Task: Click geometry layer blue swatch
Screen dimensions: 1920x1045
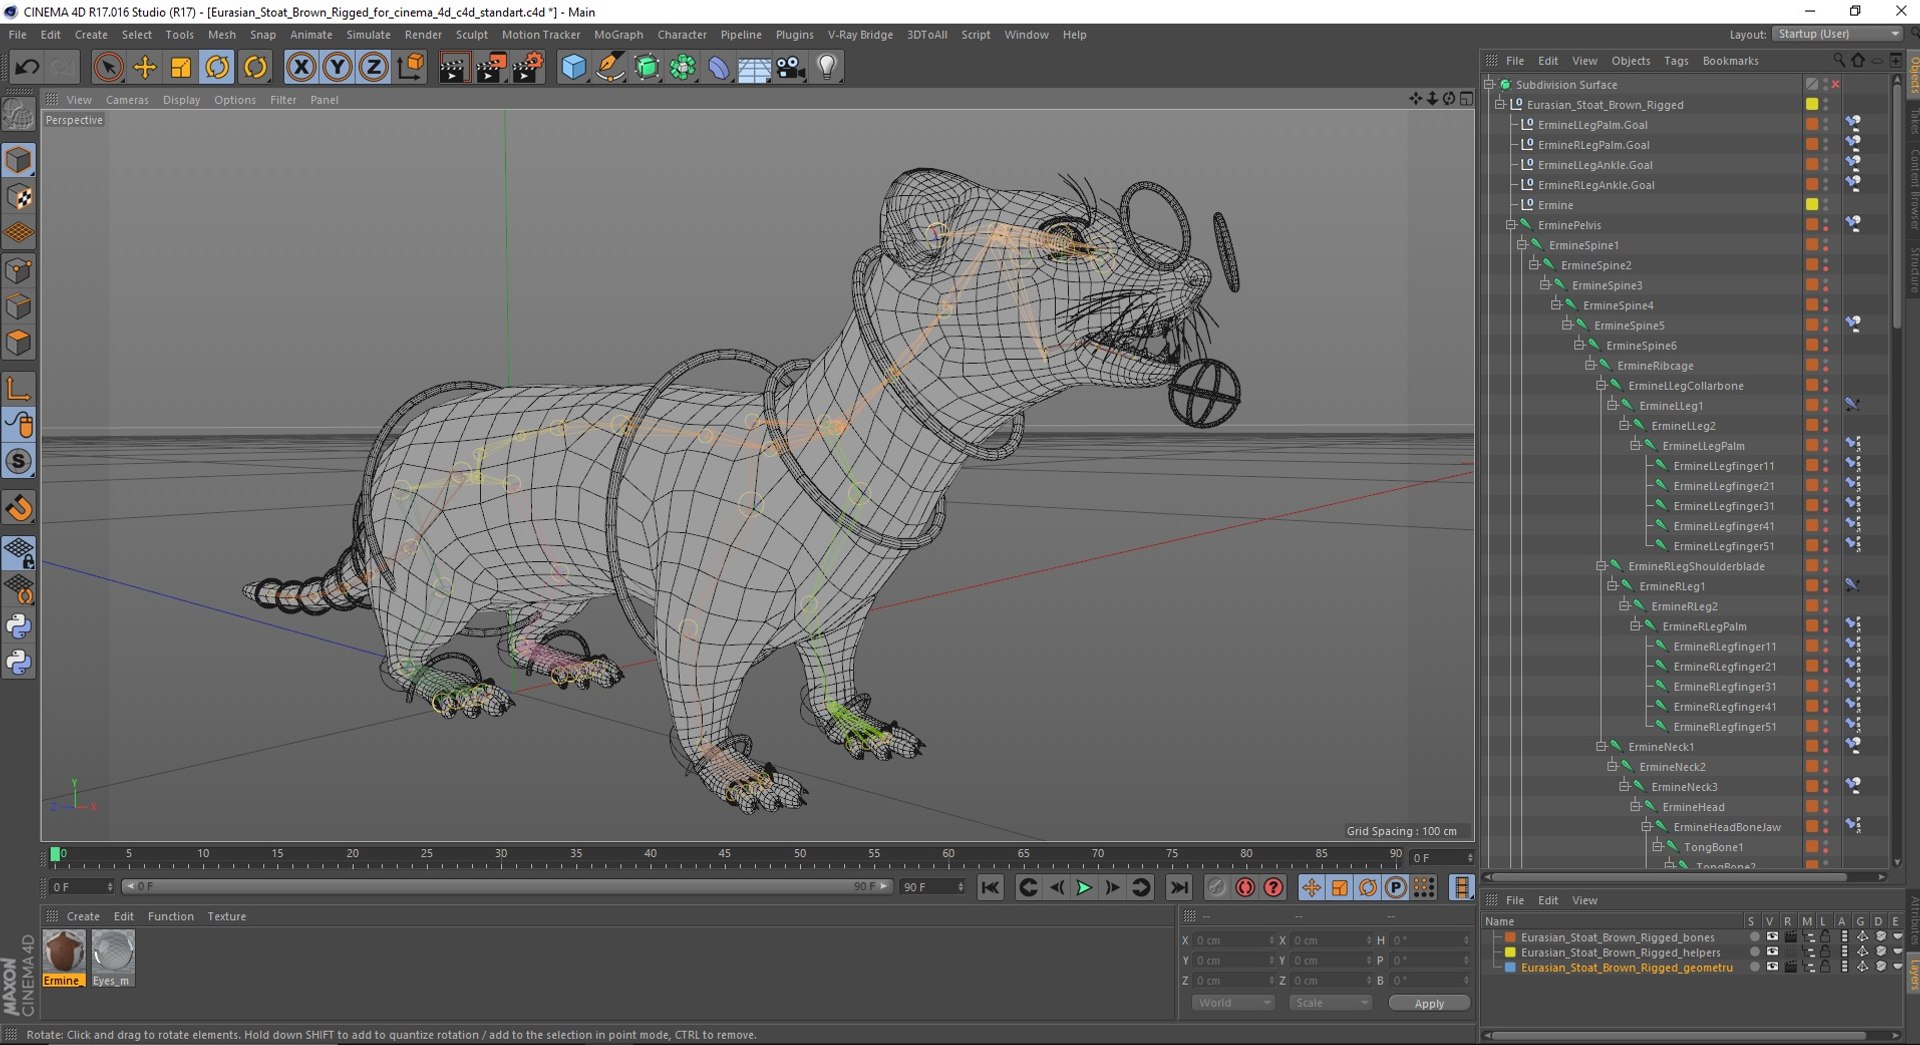Action: click(1510, 968)
